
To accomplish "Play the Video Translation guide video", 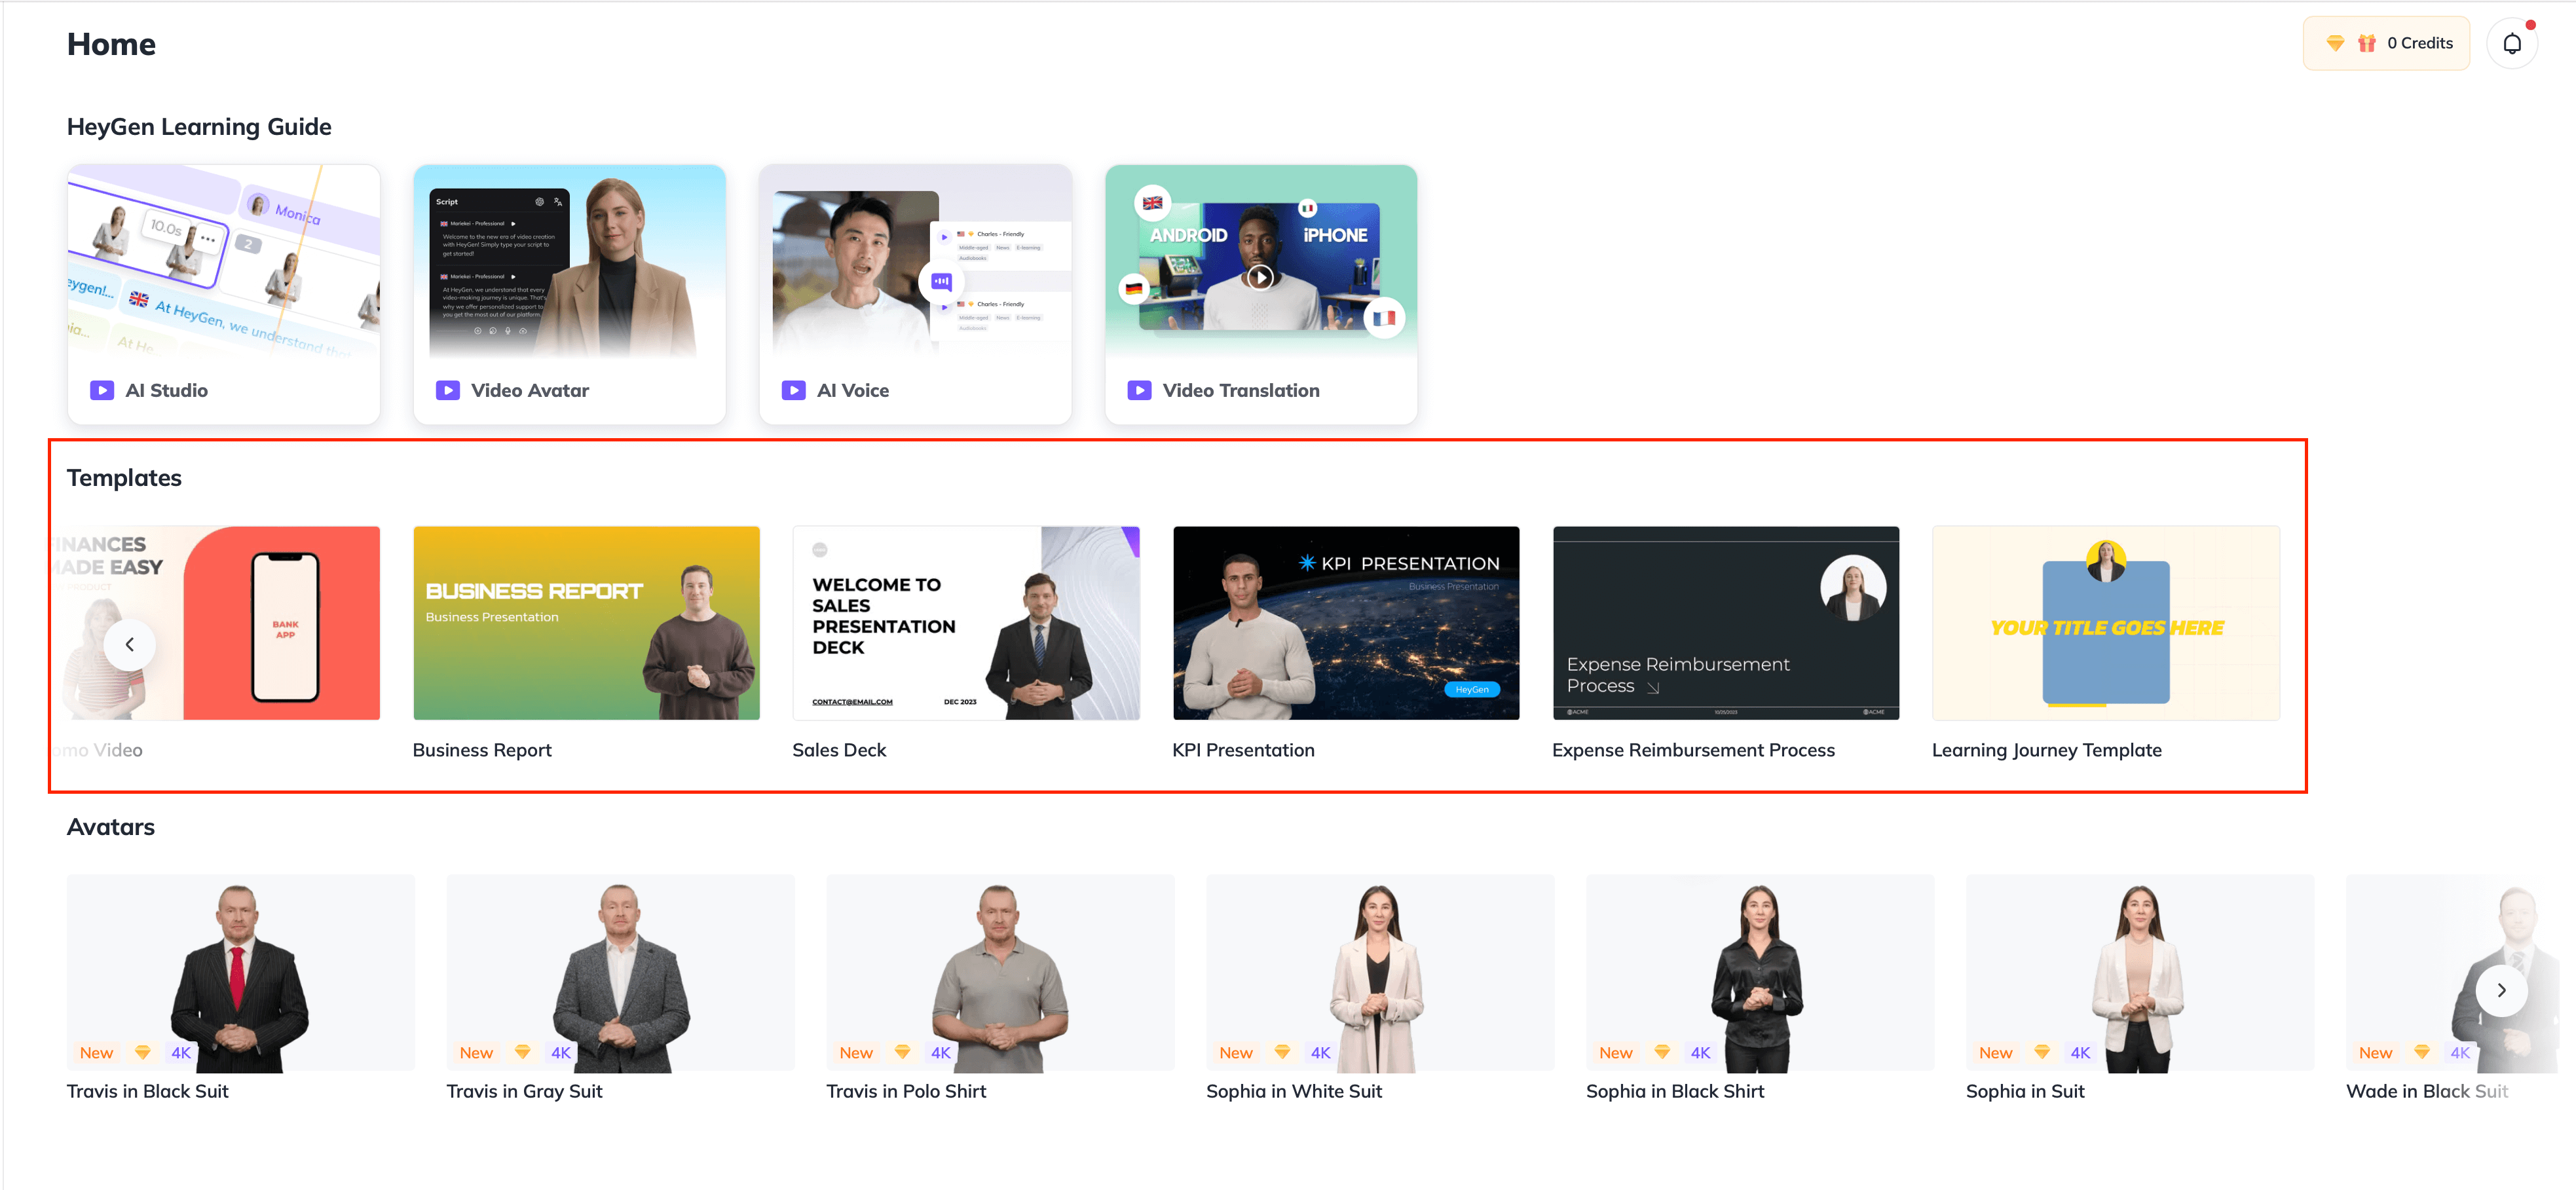I will click(x=1260, y=277).
